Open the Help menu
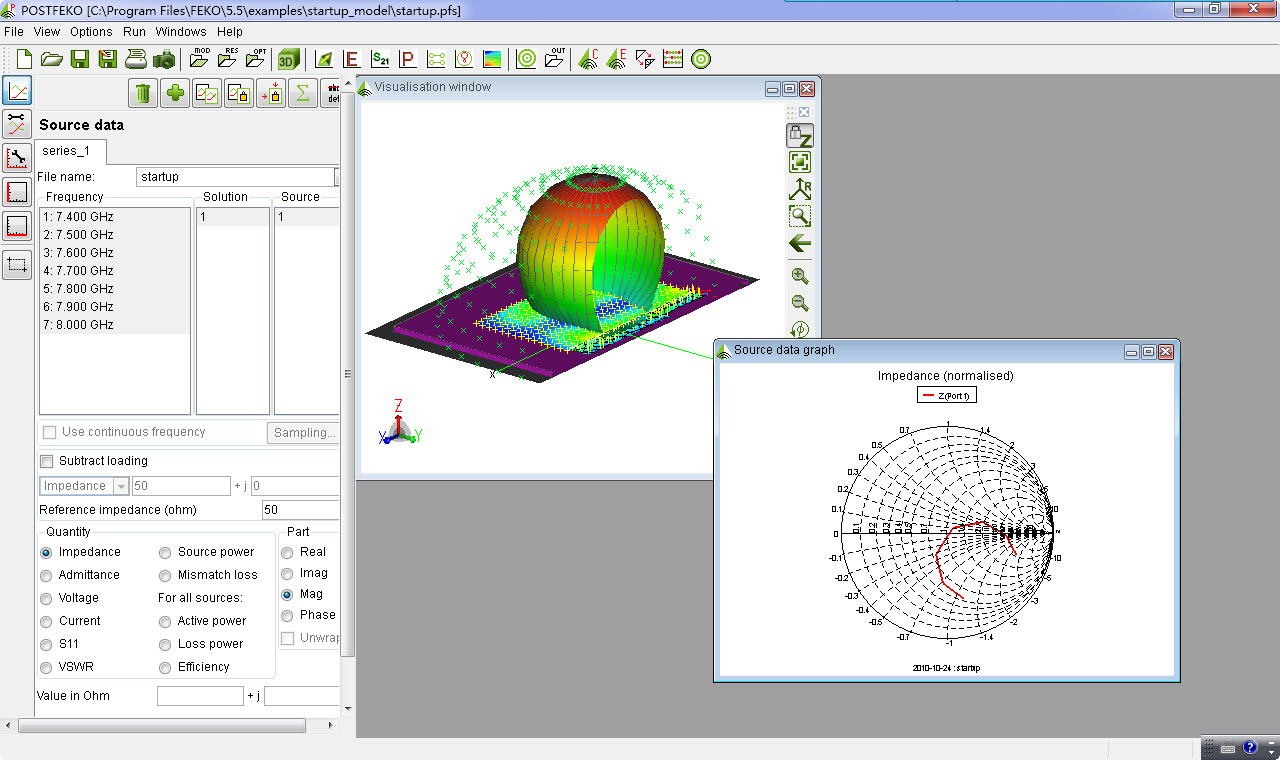1280x760 pixels. [x=230, y=32]
